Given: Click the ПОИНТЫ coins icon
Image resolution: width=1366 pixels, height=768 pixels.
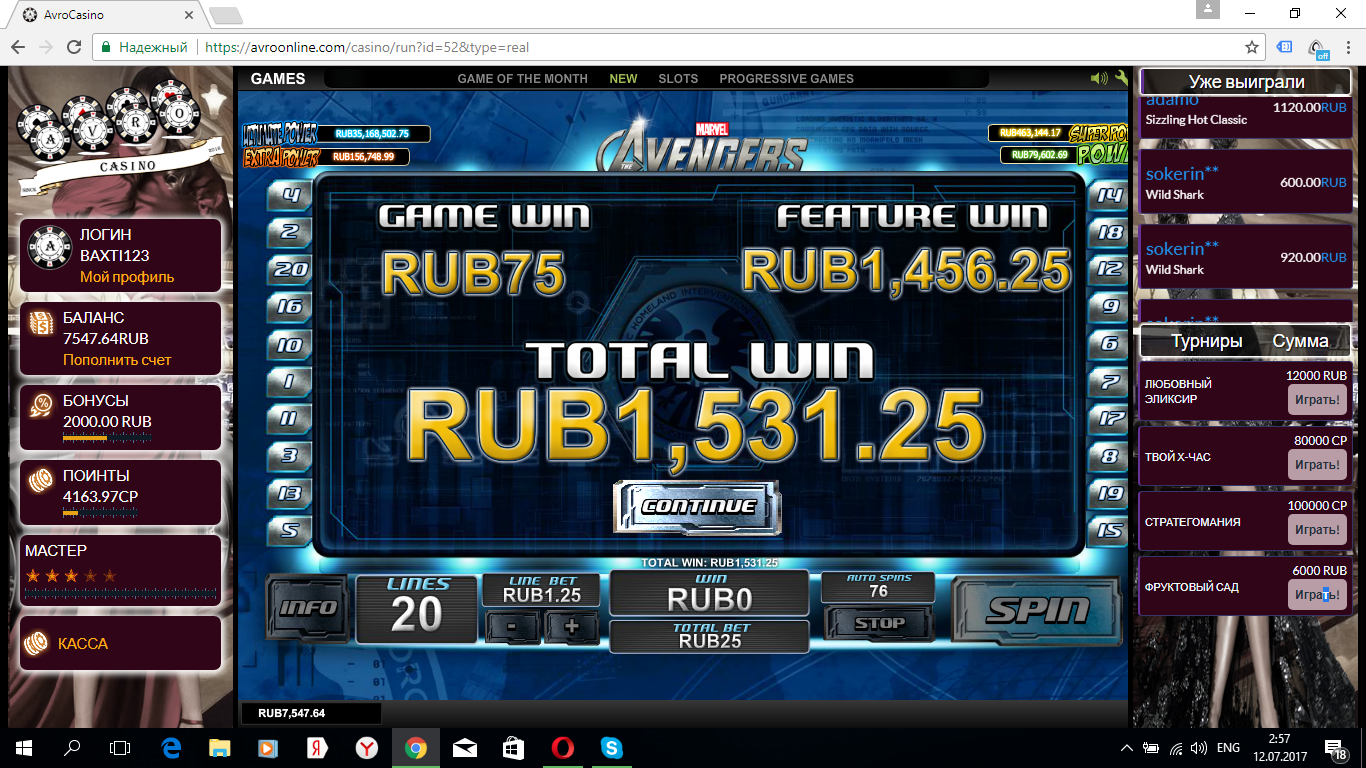Looking at the screenshot, I should coord(41,483).
